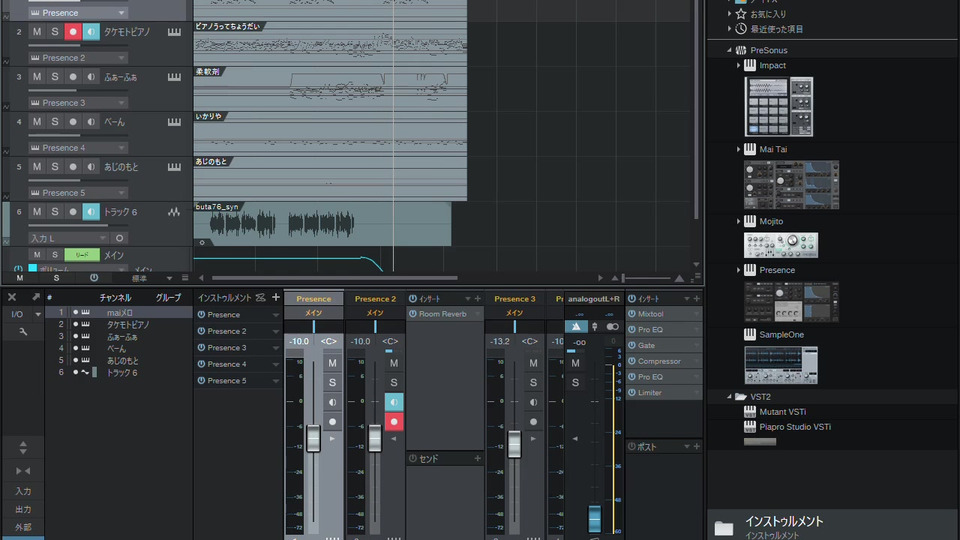Open Presence 3 instrument dropdown on track
Screen dimensions: 960x540
(x=78, y=103)
